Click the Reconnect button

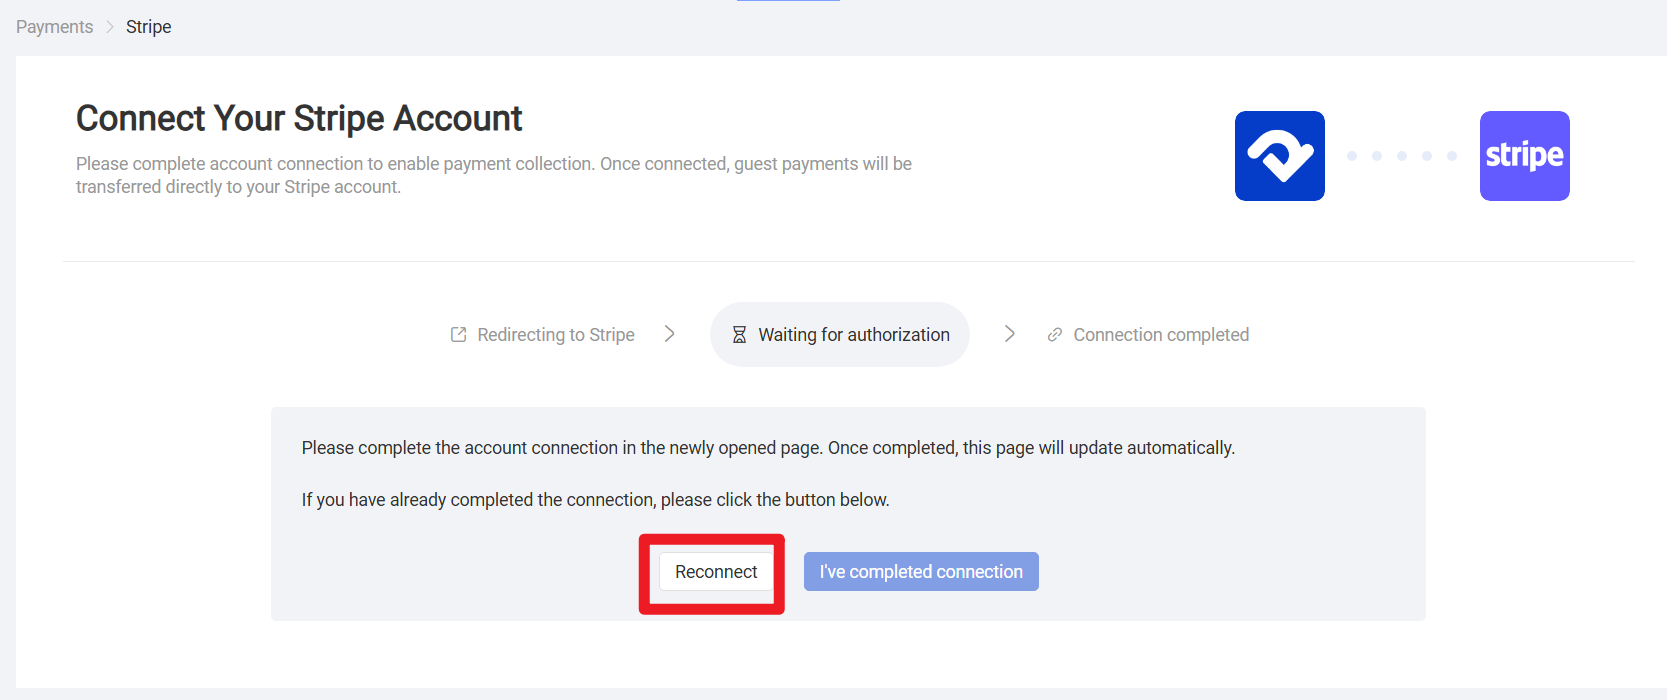pyautogui.click(x=716, y=572)
